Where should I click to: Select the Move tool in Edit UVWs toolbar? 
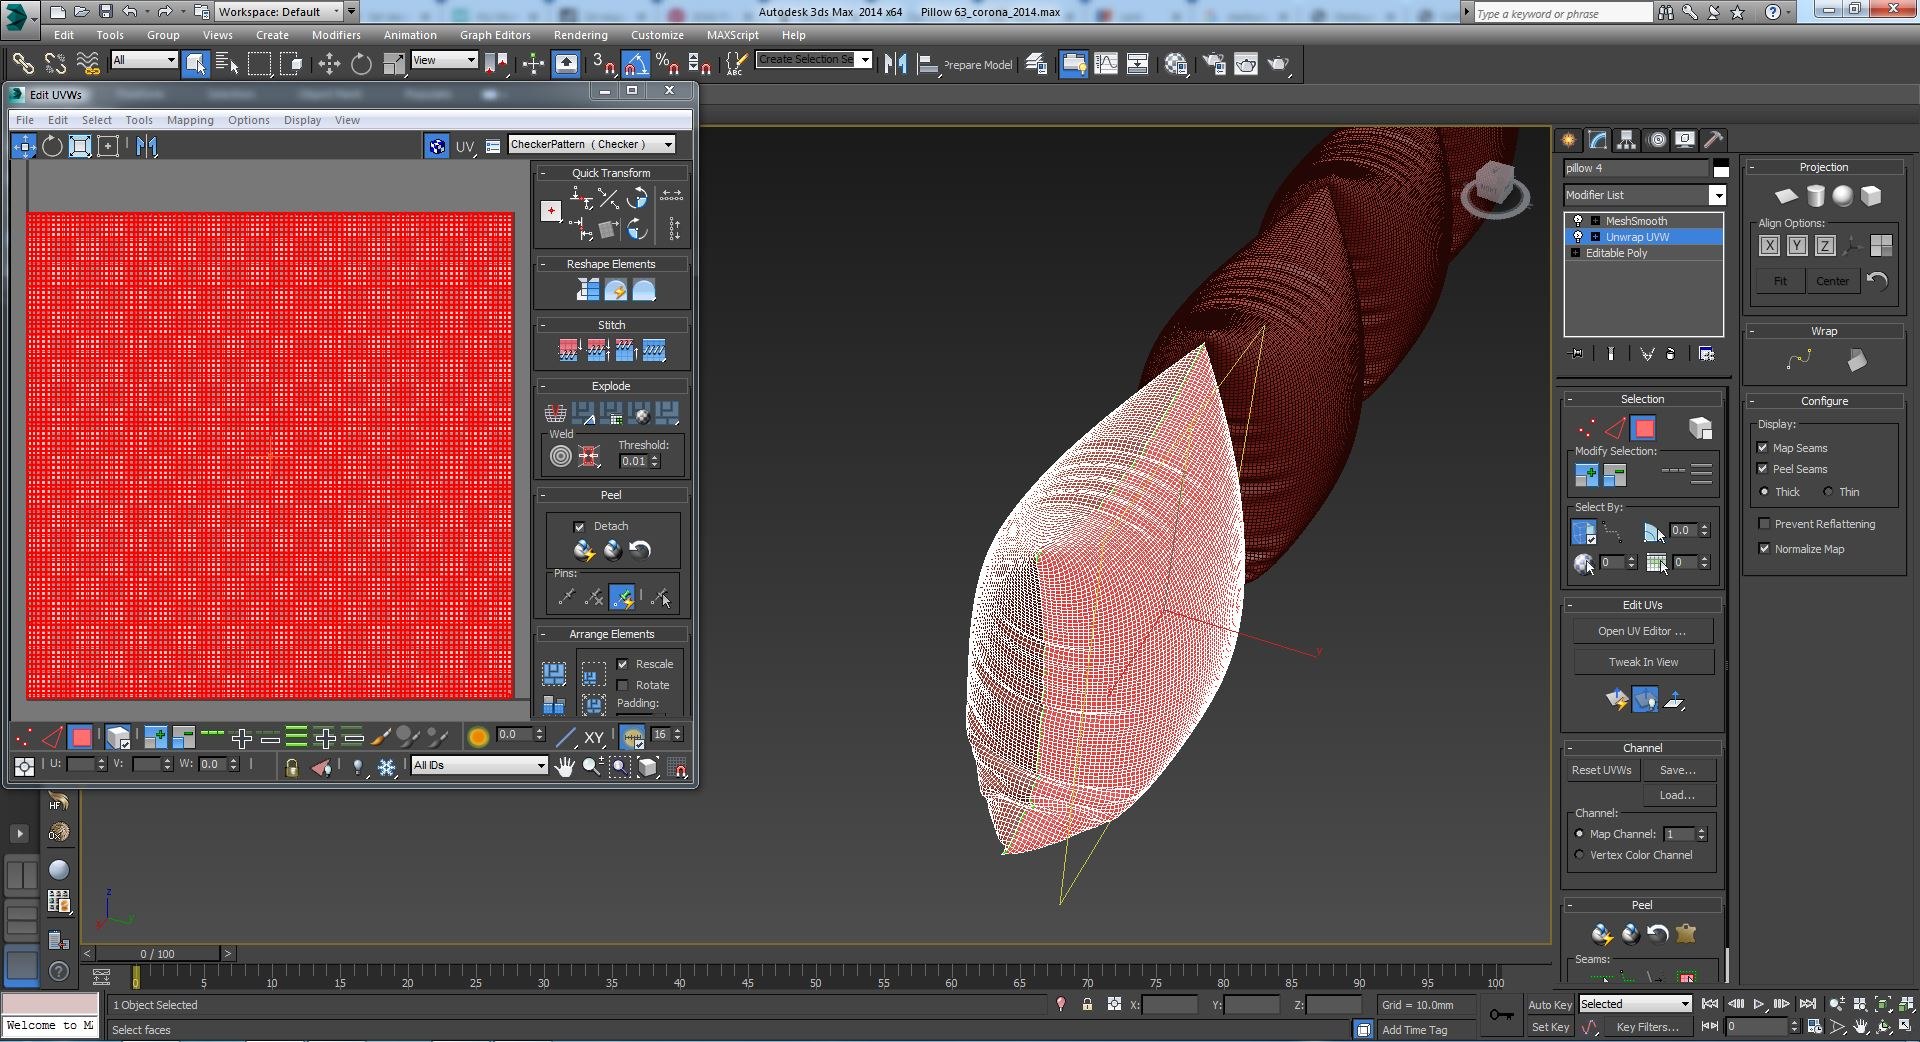click(24, 146)
